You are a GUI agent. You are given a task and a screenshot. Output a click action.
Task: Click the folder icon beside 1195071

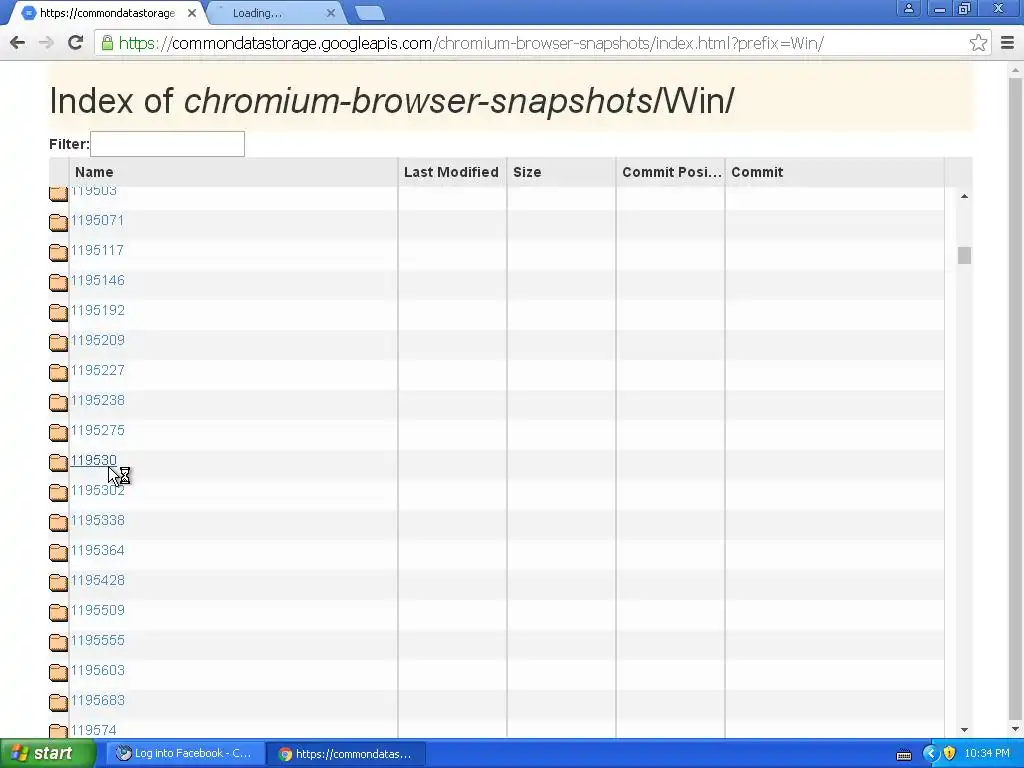(58, 223)
